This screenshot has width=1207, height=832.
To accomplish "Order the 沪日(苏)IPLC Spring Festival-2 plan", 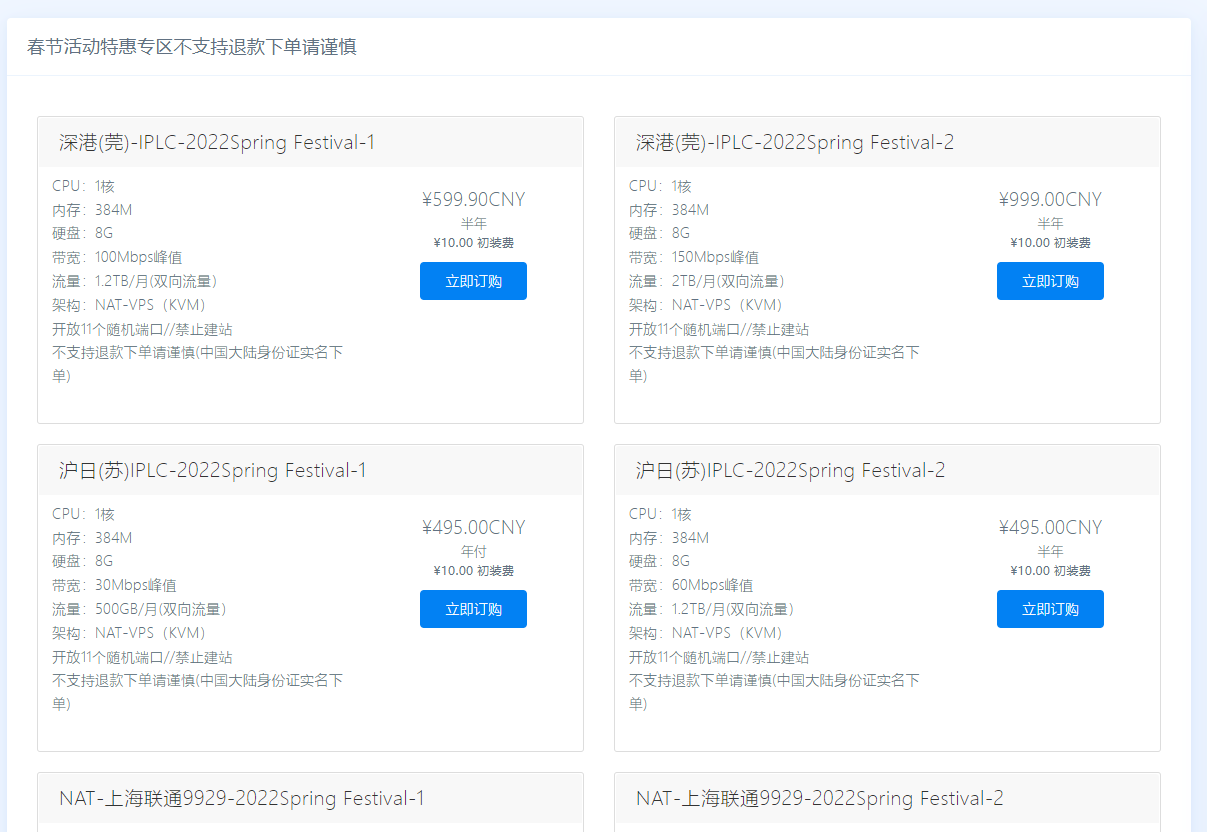I will click(x=1050, y=609).
